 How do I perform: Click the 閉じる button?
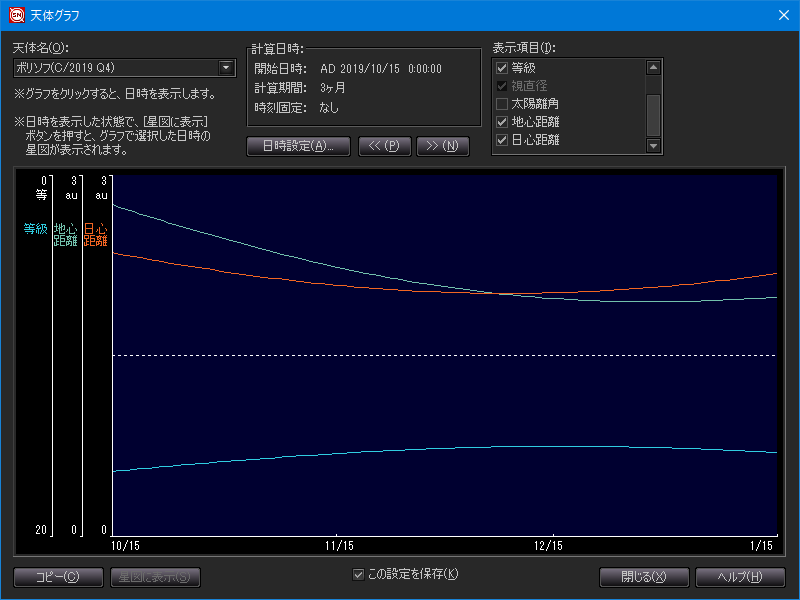(645, 577)
